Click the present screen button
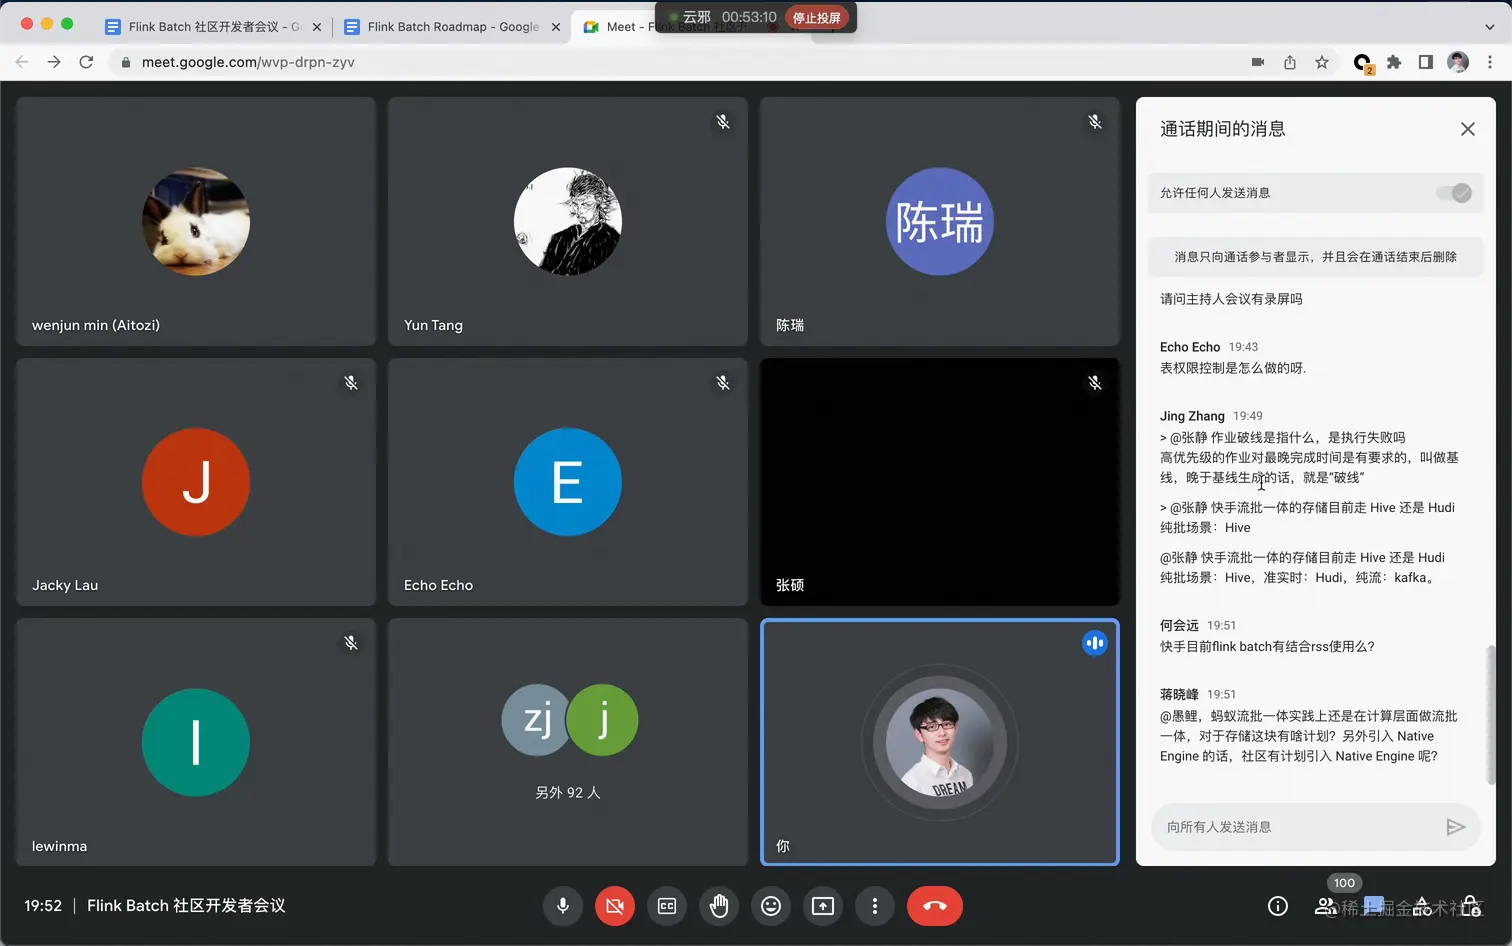This screenshot has width=1512, height=946. click(x=823, y=906)
